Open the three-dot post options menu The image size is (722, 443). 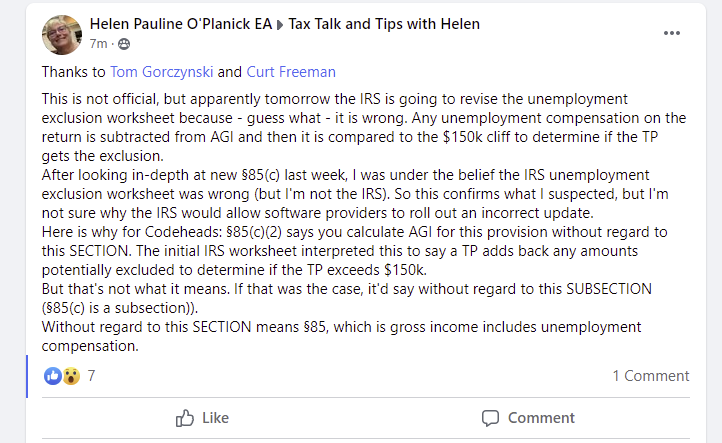671,33
